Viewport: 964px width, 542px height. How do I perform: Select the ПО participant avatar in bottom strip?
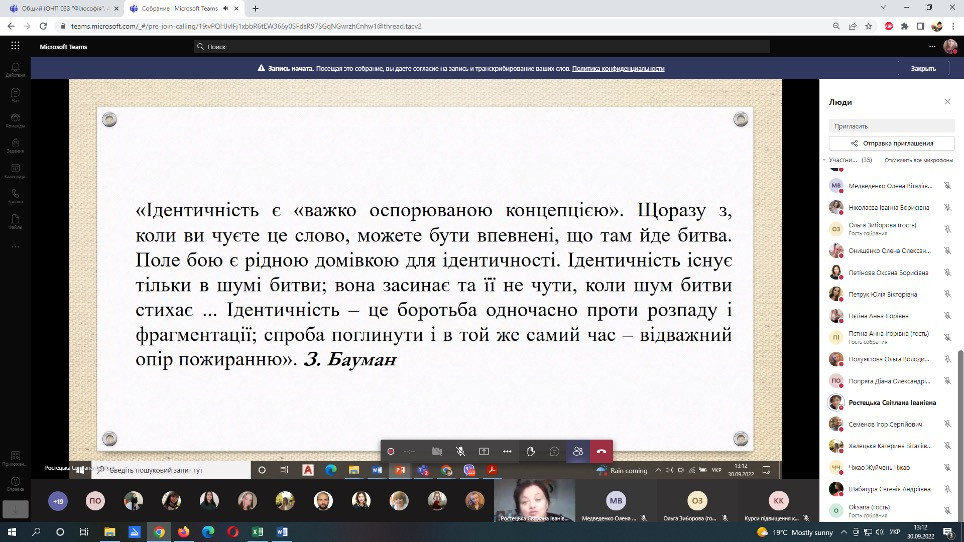(95, 501)
